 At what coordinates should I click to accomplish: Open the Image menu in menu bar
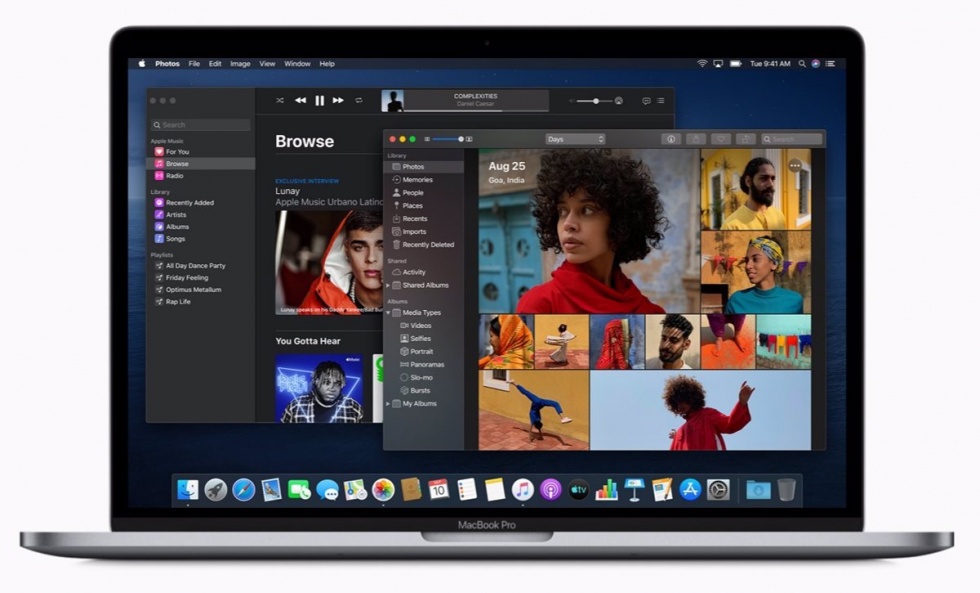click(240, 64)
